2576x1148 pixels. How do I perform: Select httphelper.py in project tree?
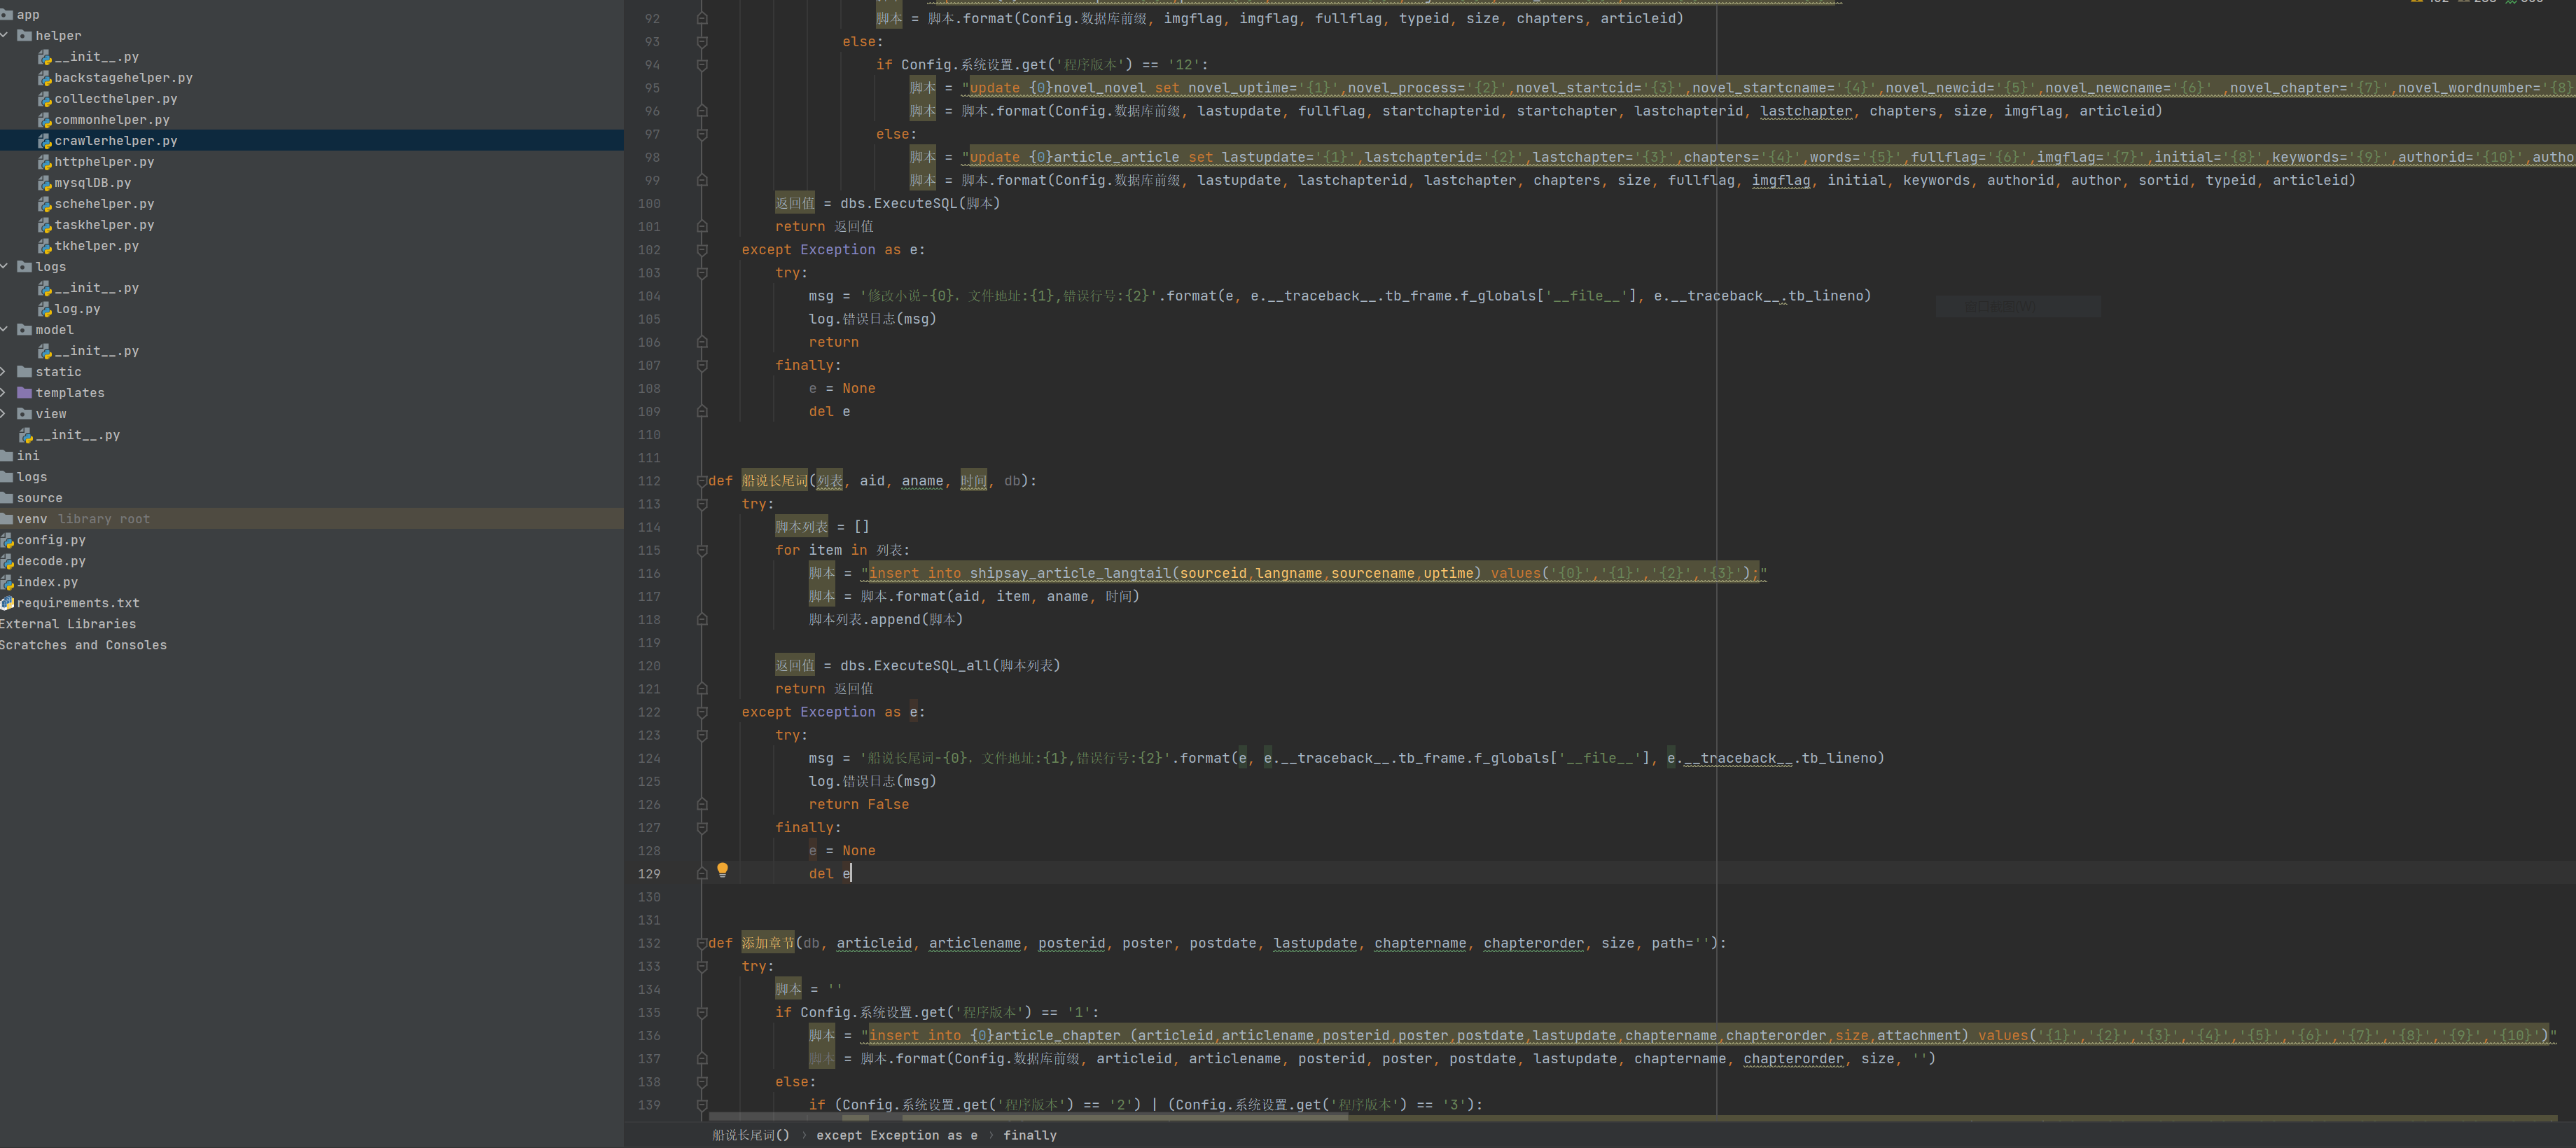(104, 162)
